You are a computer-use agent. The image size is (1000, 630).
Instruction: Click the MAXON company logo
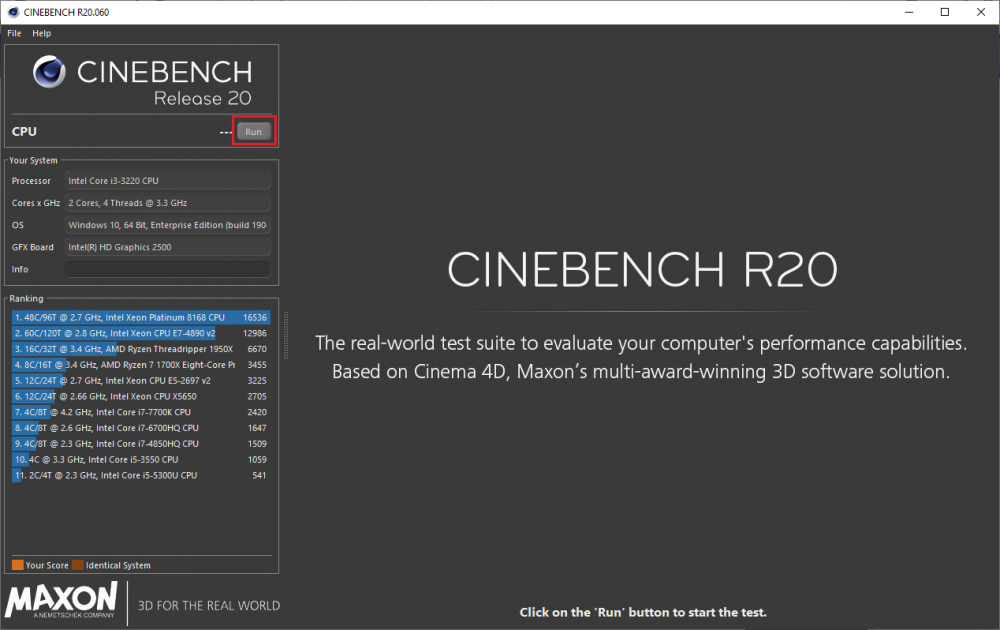point(62,599)
